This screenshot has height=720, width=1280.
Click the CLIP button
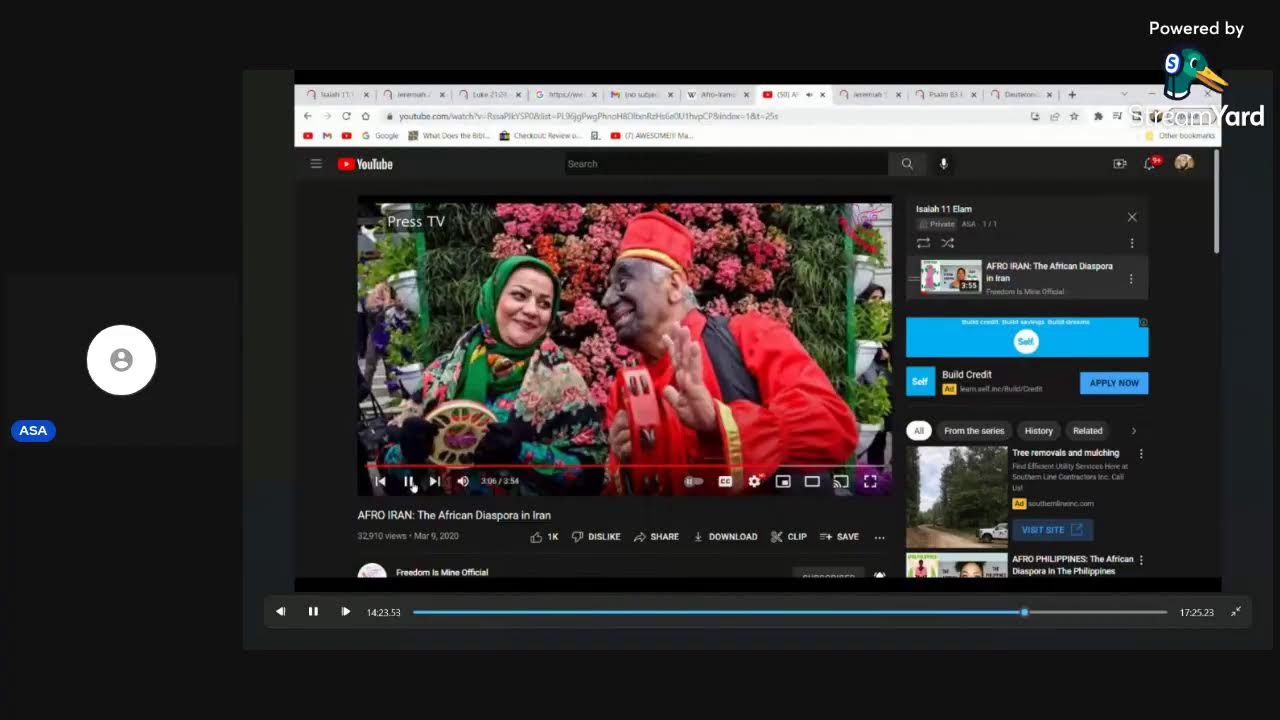tap(789, 537)
